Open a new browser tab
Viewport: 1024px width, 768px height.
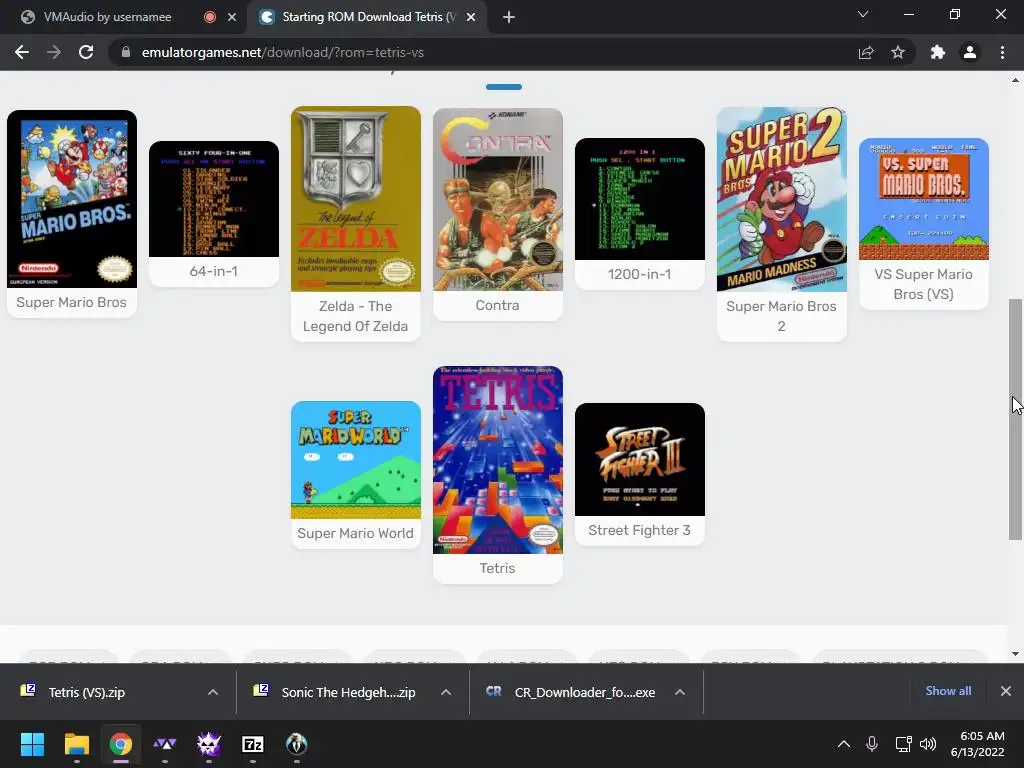pyautogui.click(x=509, y=17)
